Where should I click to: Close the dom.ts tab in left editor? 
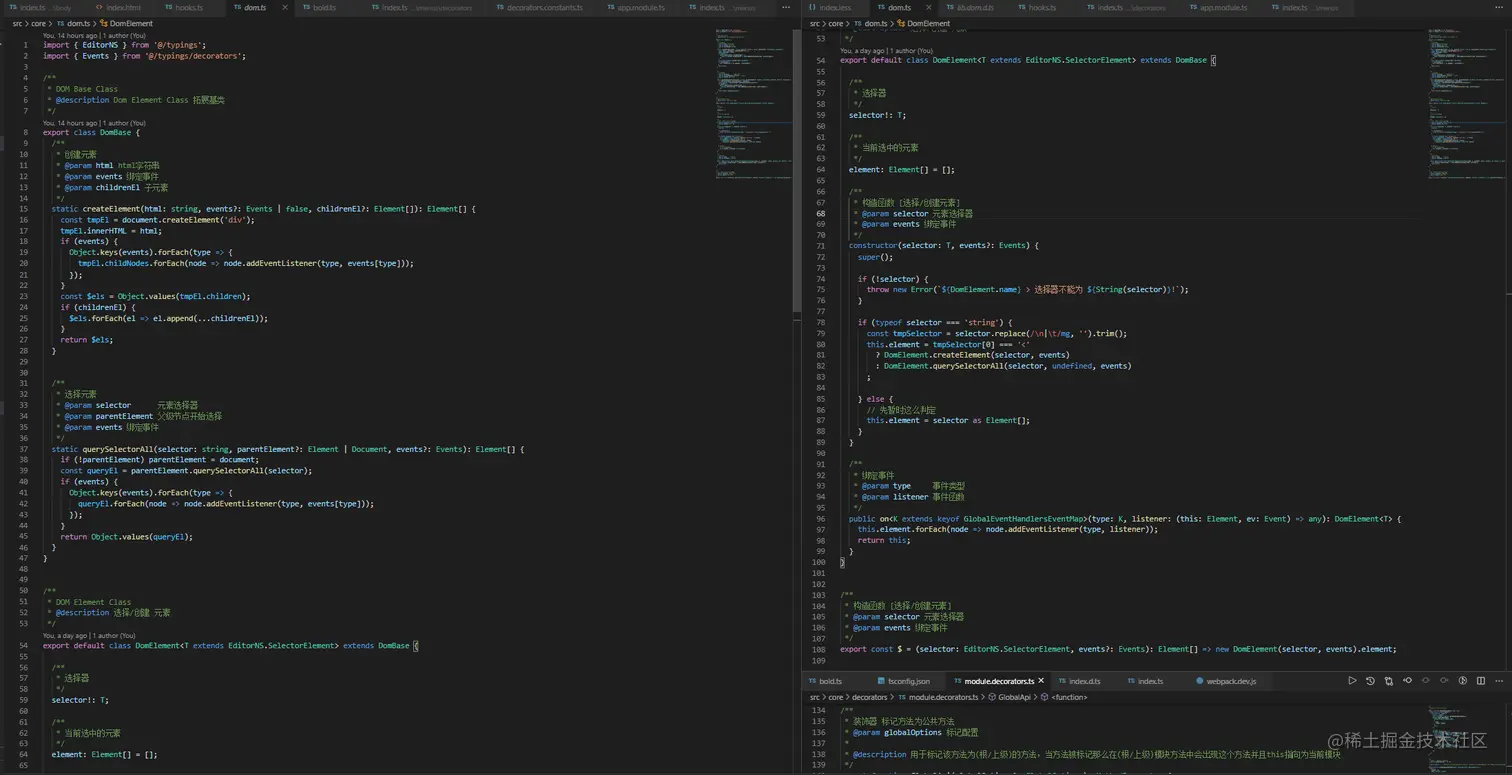285,7
